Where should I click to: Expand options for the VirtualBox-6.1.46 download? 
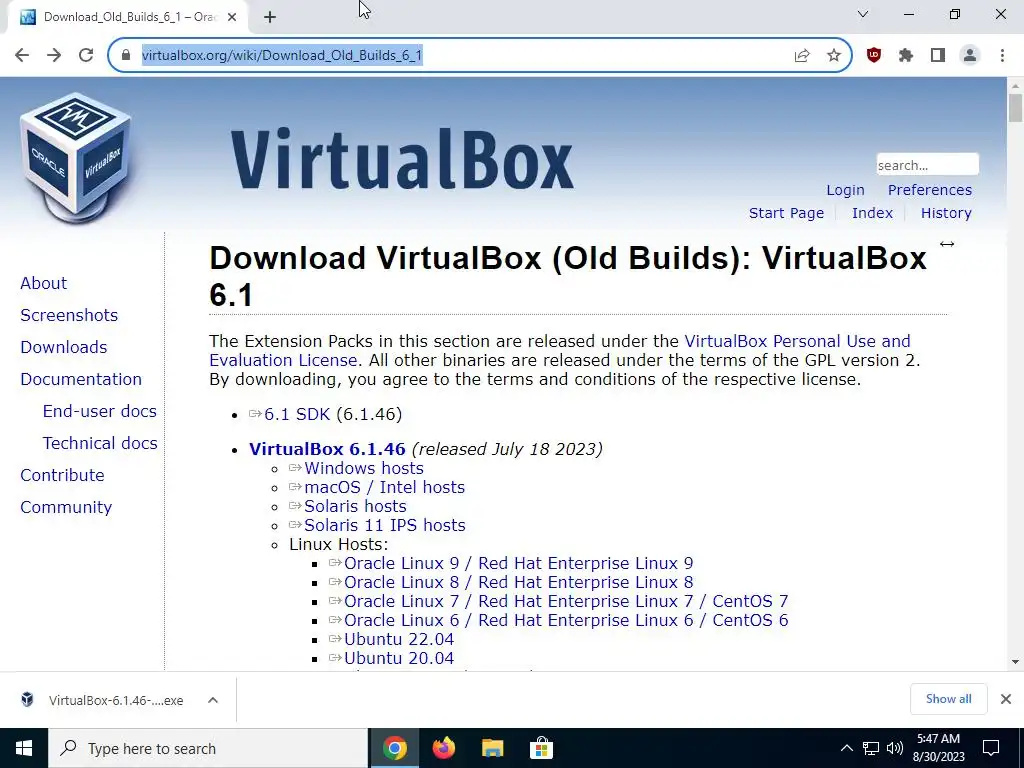tap(213, 700)
